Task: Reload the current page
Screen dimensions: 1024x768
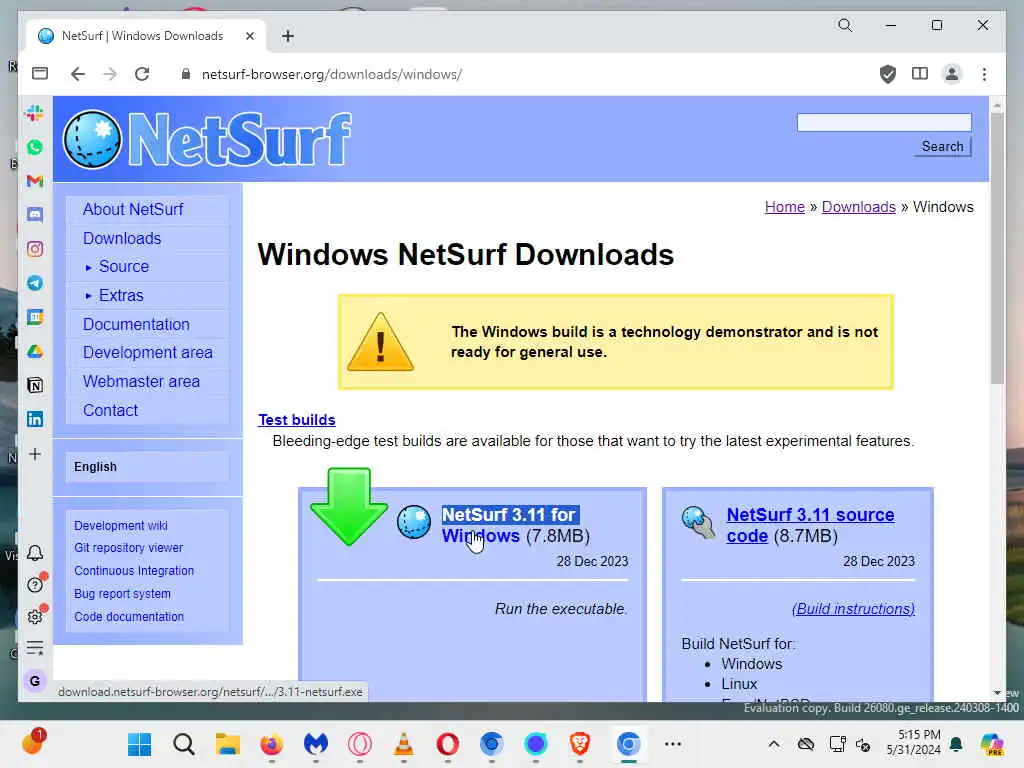Action: click(142, 74)
